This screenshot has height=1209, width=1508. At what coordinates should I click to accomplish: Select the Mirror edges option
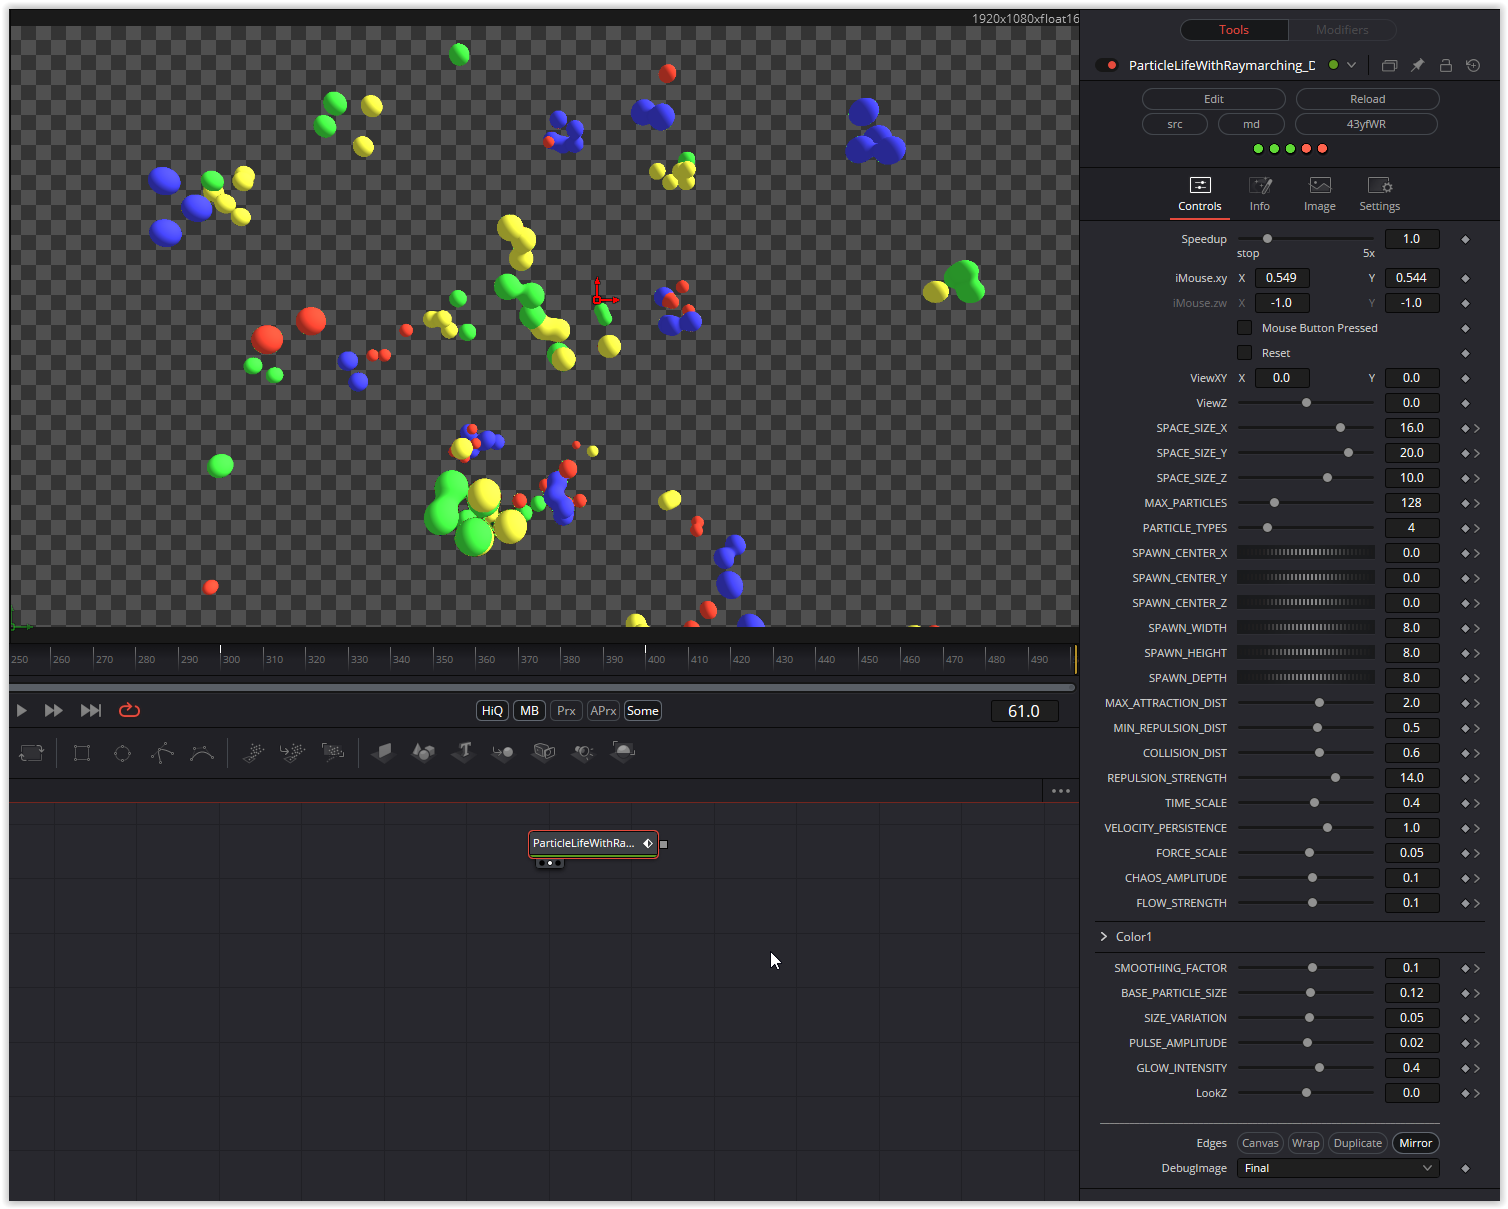pyautogui.click(x=1415, y=1143)
